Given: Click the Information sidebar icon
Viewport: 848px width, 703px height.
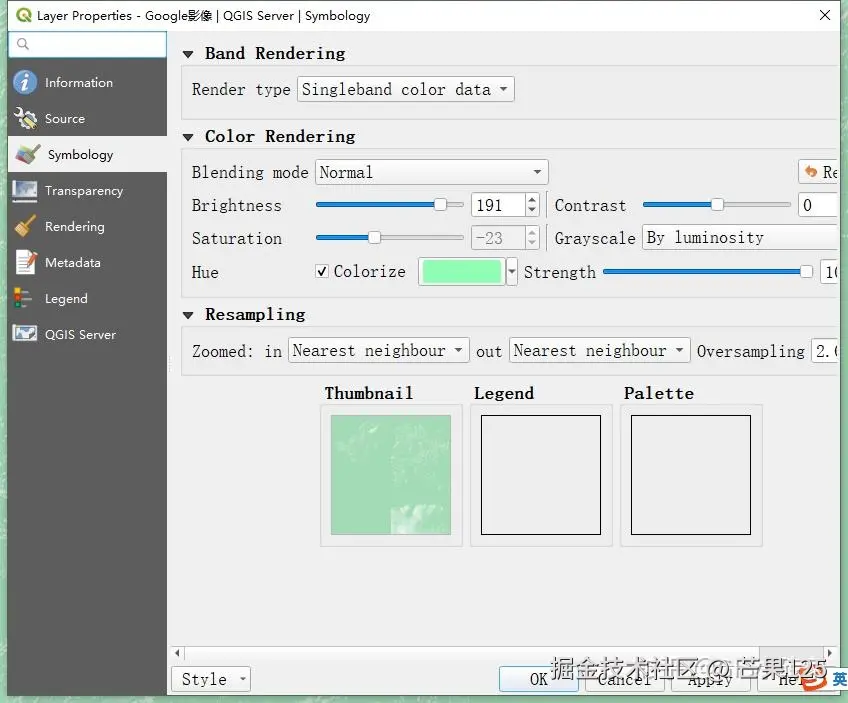Looking at the screenshot, I should [25, 82].
